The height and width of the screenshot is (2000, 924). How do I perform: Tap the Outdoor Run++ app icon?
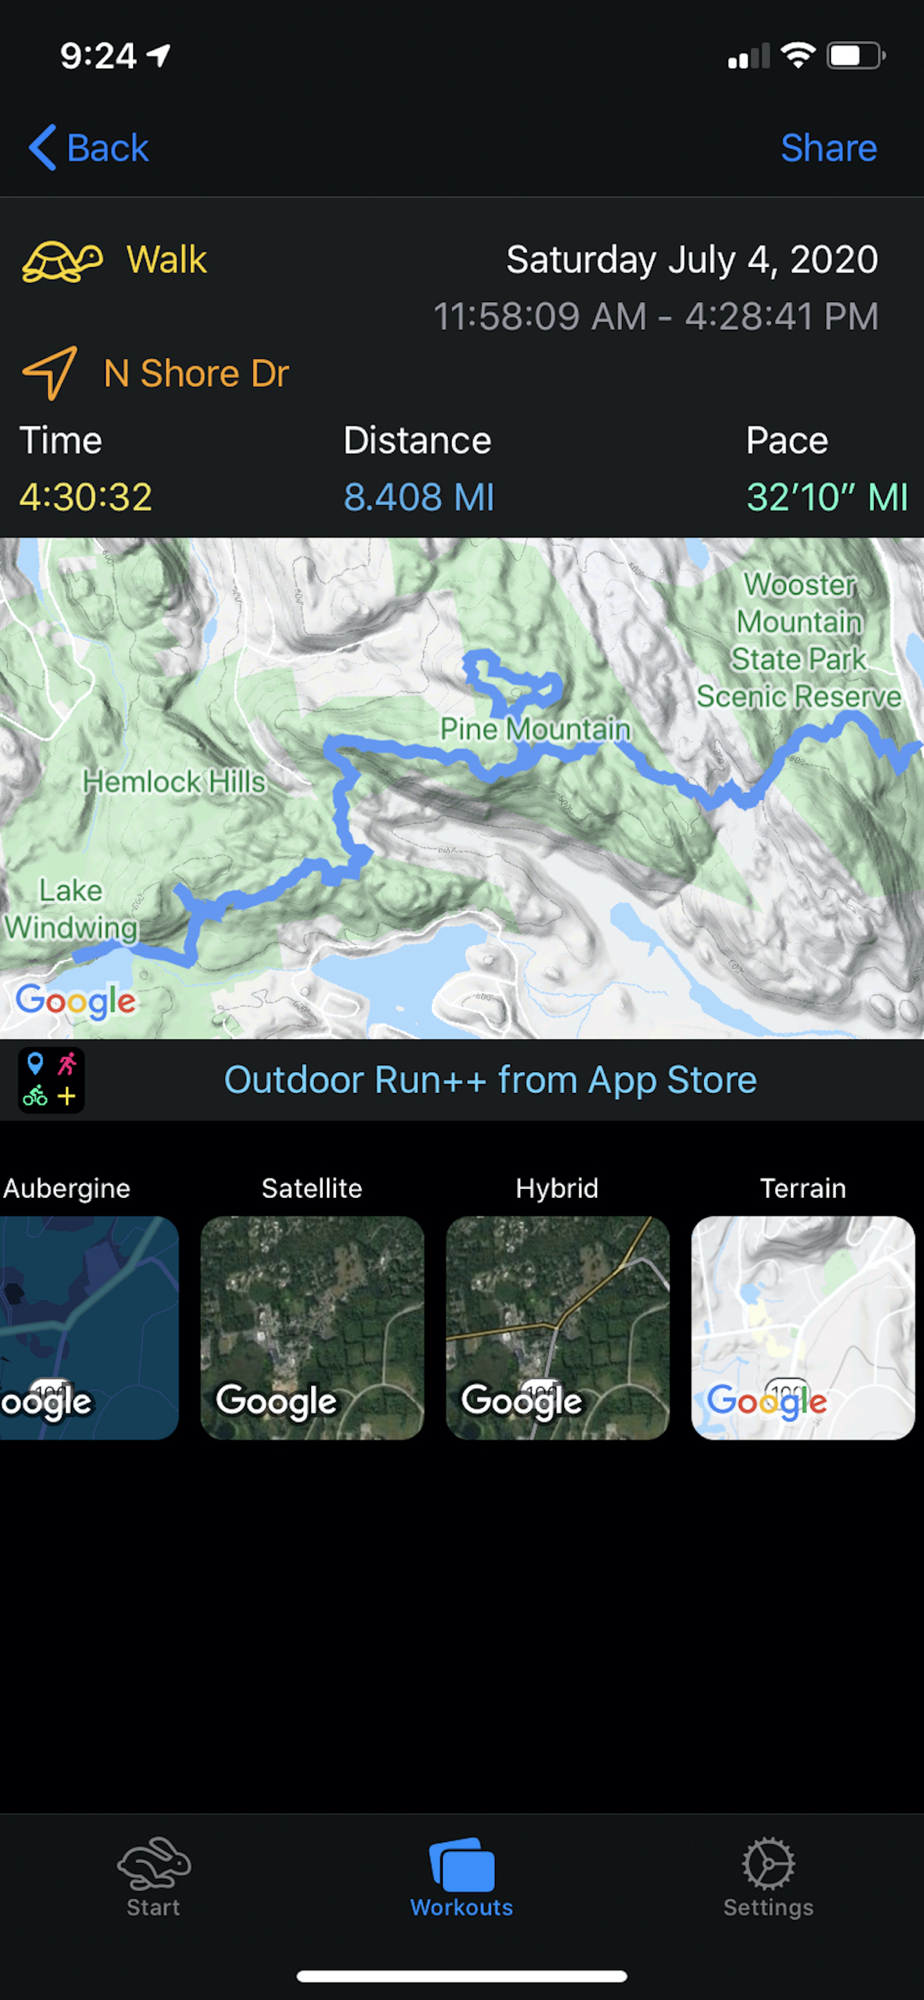(x=51, y=1080)
